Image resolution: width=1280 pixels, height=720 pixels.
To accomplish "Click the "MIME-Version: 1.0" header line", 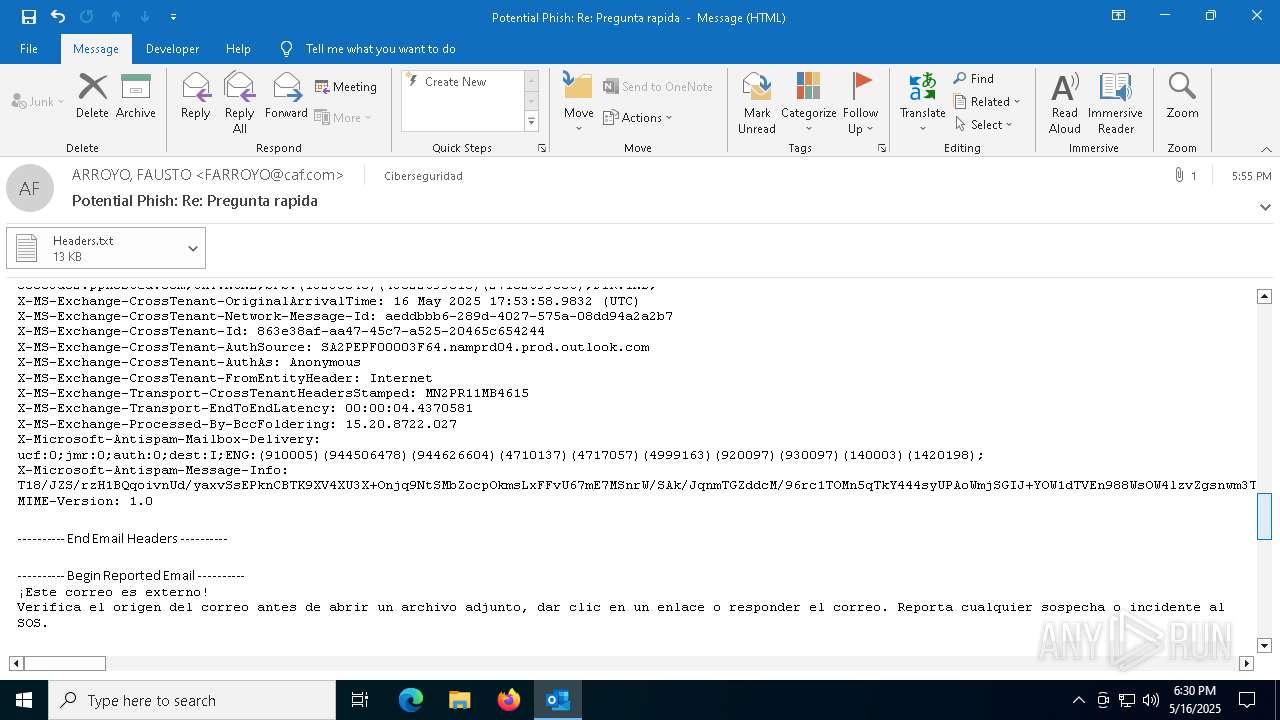I will [85, 501].
